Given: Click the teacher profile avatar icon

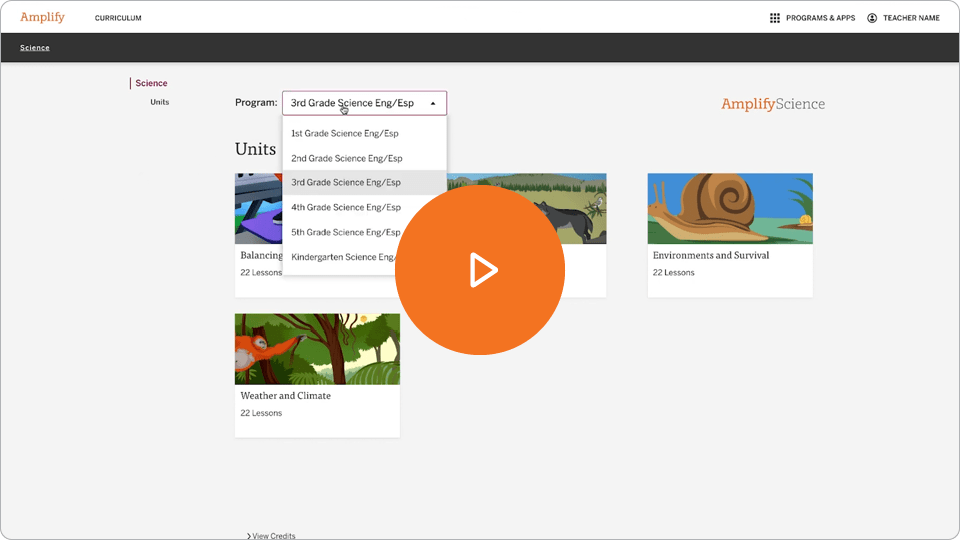Looking at the screenshot, I should [x=872, y=18].
